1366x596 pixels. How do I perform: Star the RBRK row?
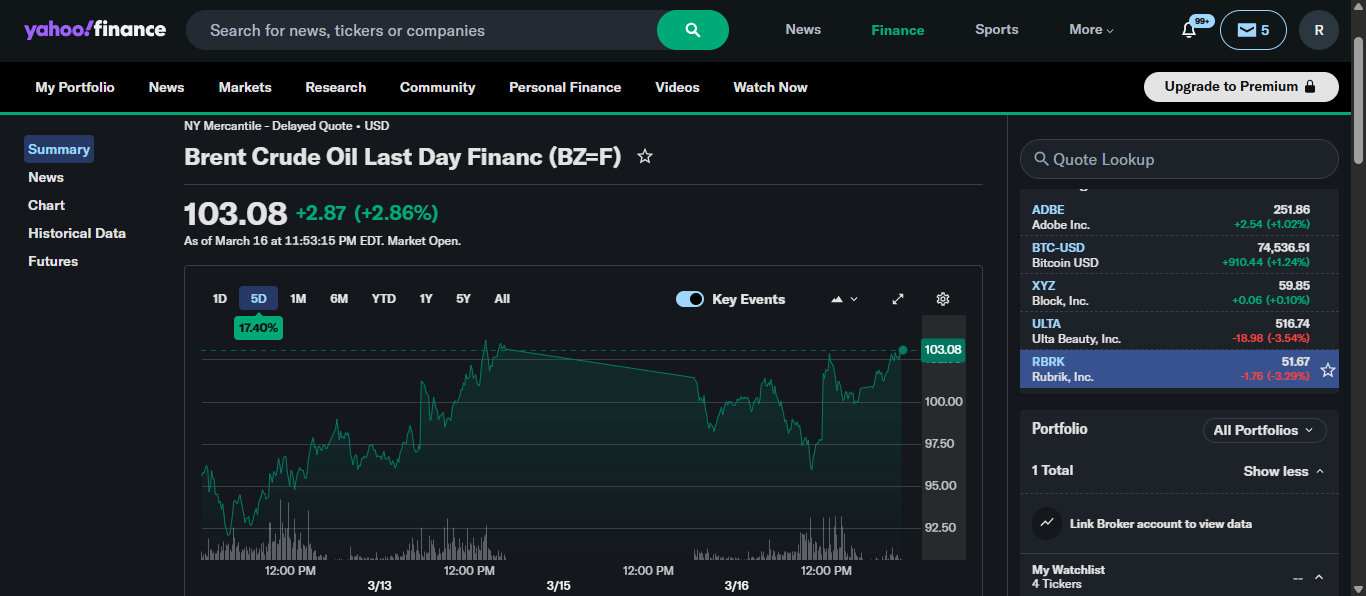pyautogui.click(x=1328, y=370)
